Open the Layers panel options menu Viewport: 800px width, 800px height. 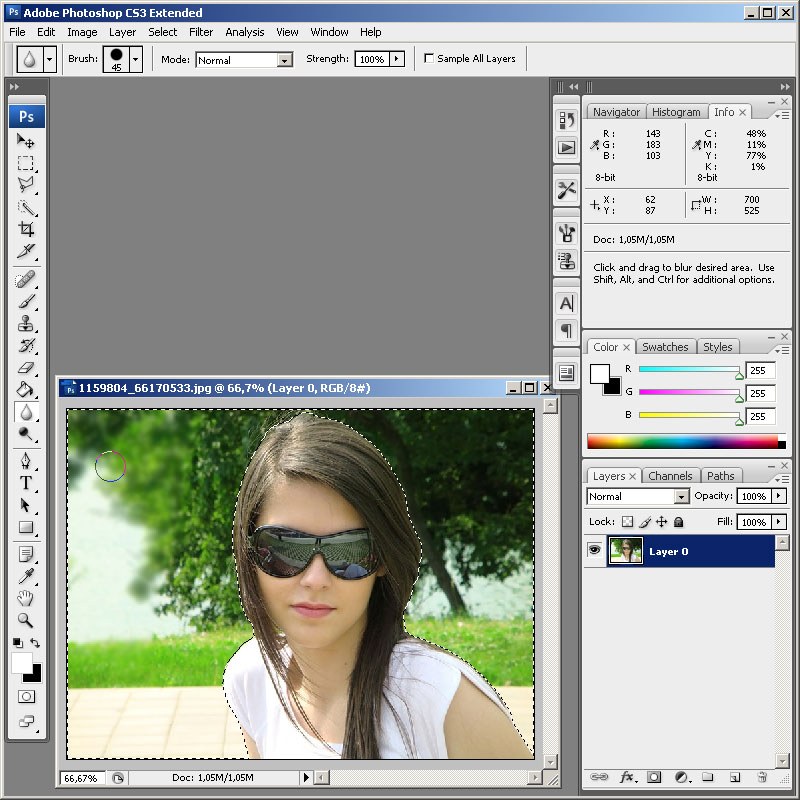click(x=782, y=480)
